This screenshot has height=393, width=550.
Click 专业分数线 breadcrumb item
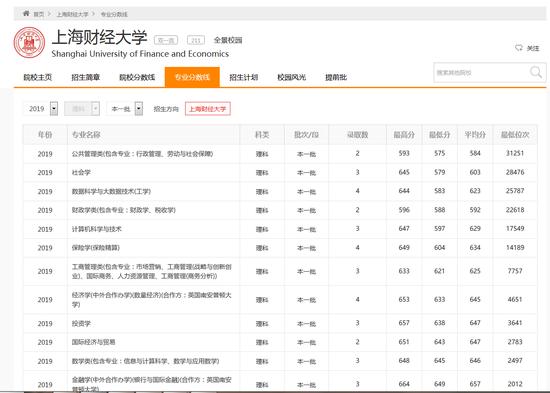pyautogui.click(x=114, y=14)
